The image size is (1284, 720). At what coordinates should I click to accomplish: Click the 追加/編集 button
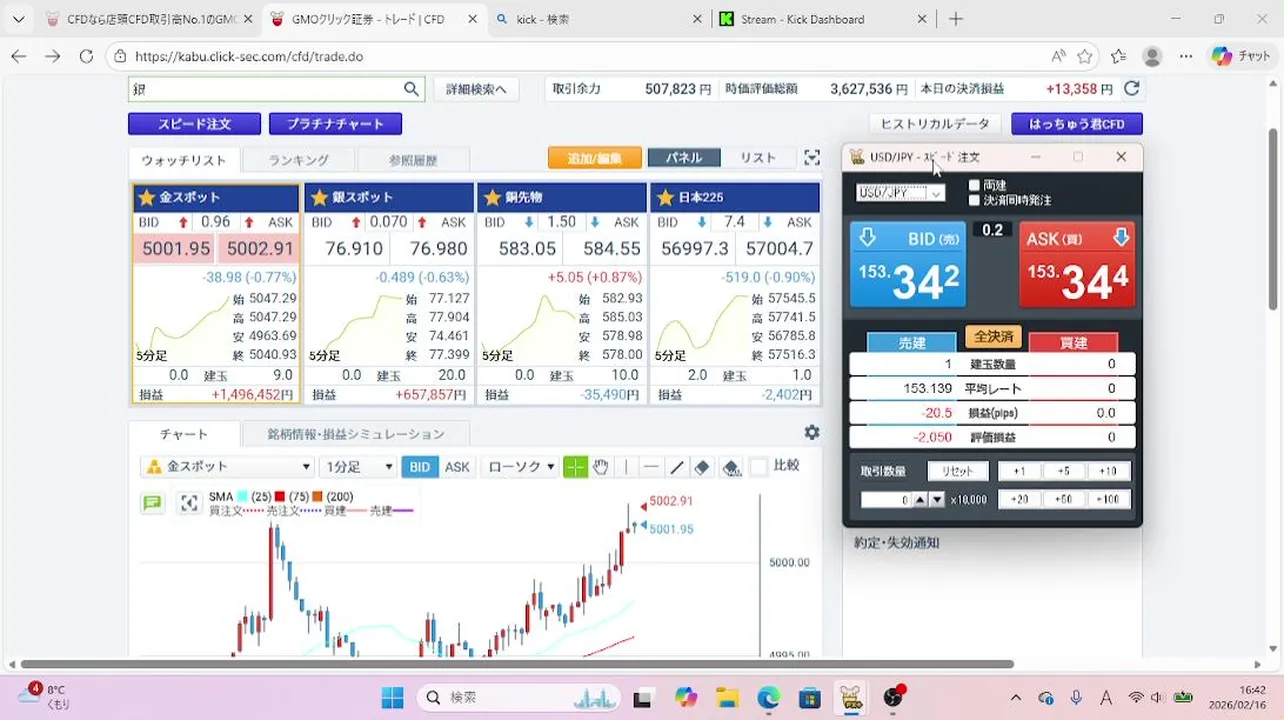594,157
